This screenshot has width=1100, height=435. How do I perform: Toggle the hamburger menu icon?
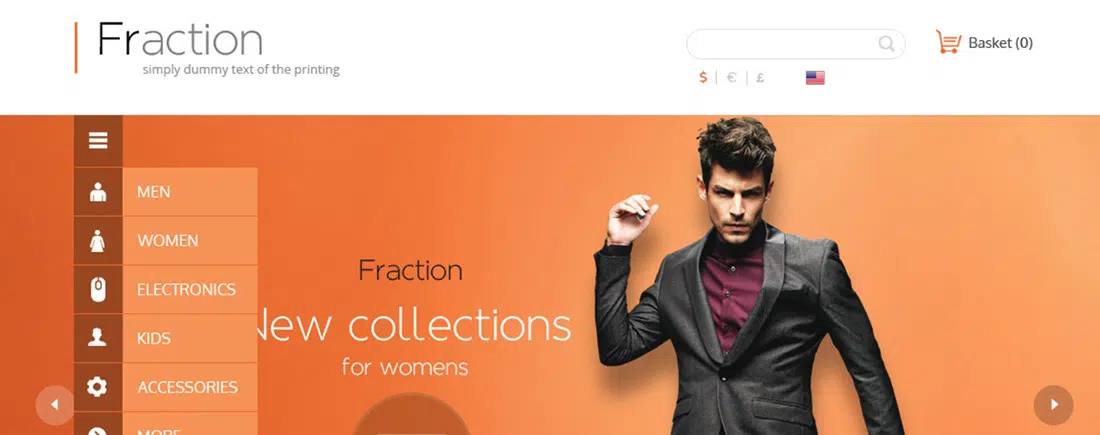(x=98, y=141)
